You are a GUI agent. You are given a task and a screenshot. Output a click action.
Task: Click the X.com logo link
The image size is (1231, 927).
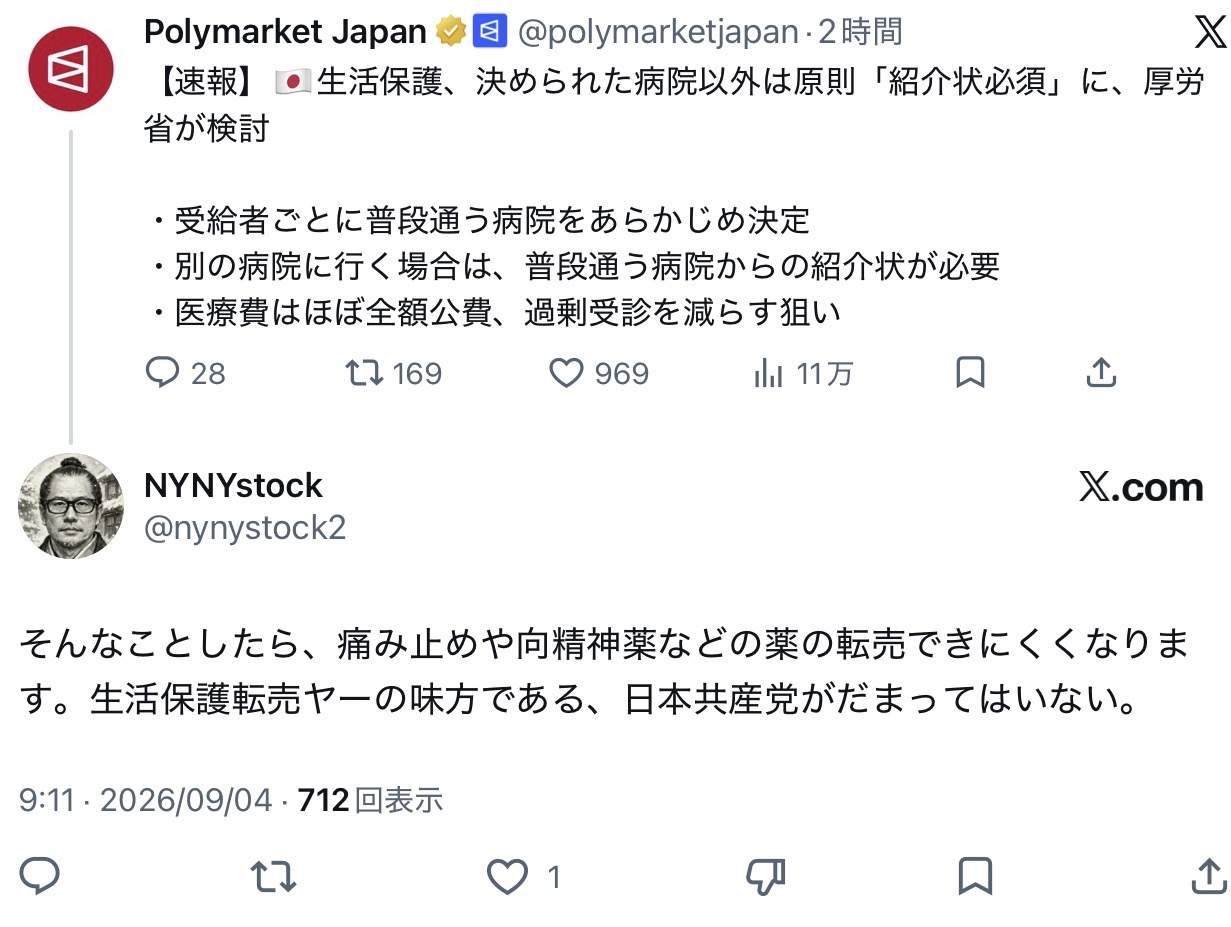tap(1141, 487)
